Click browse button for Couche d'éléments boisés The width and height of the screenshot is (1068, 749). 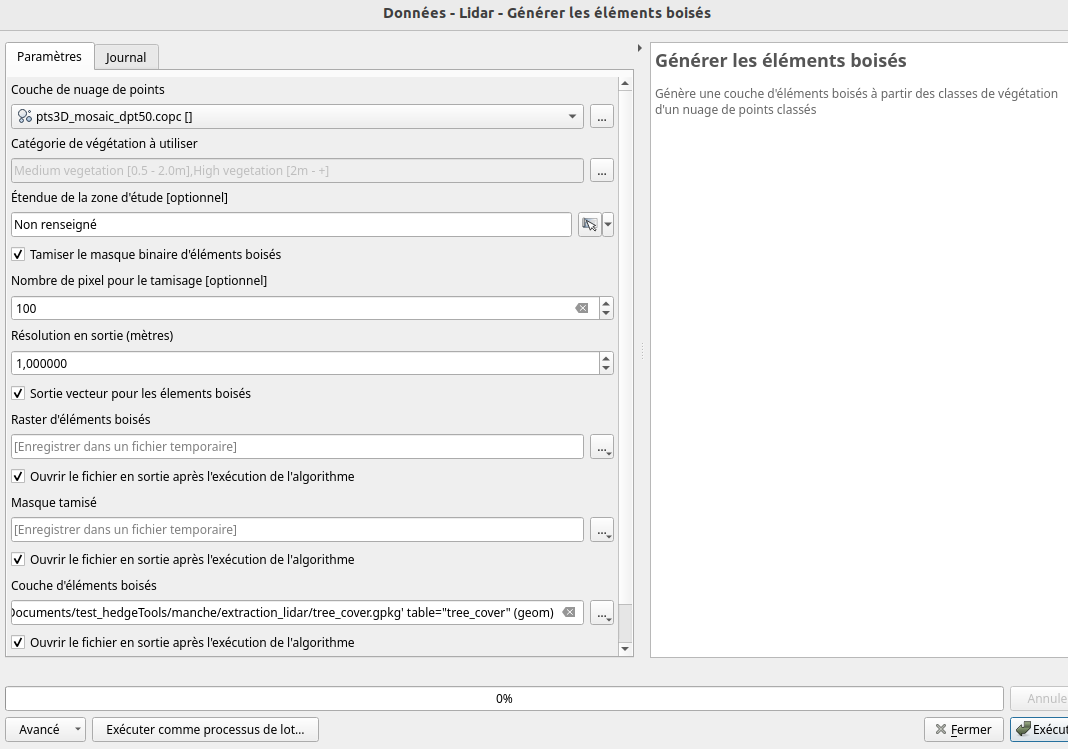[x=601, y=613]
